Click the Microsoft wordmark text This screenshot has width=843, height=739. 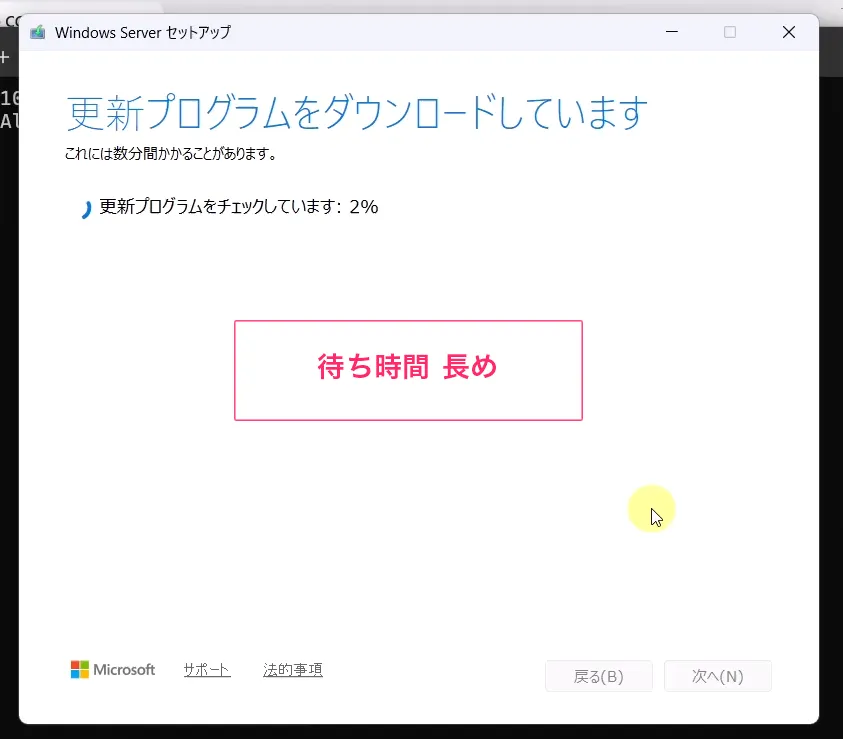[x=124, y=670]
